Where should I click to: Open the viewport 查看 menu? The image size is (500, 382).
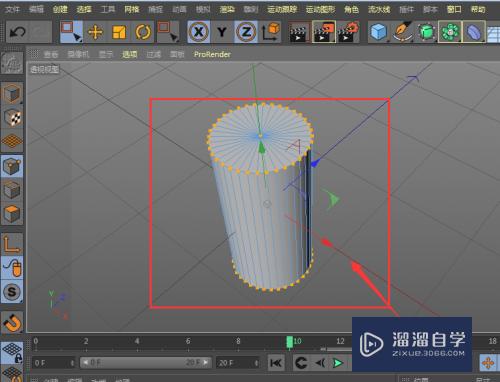click(x=51, y=54)
